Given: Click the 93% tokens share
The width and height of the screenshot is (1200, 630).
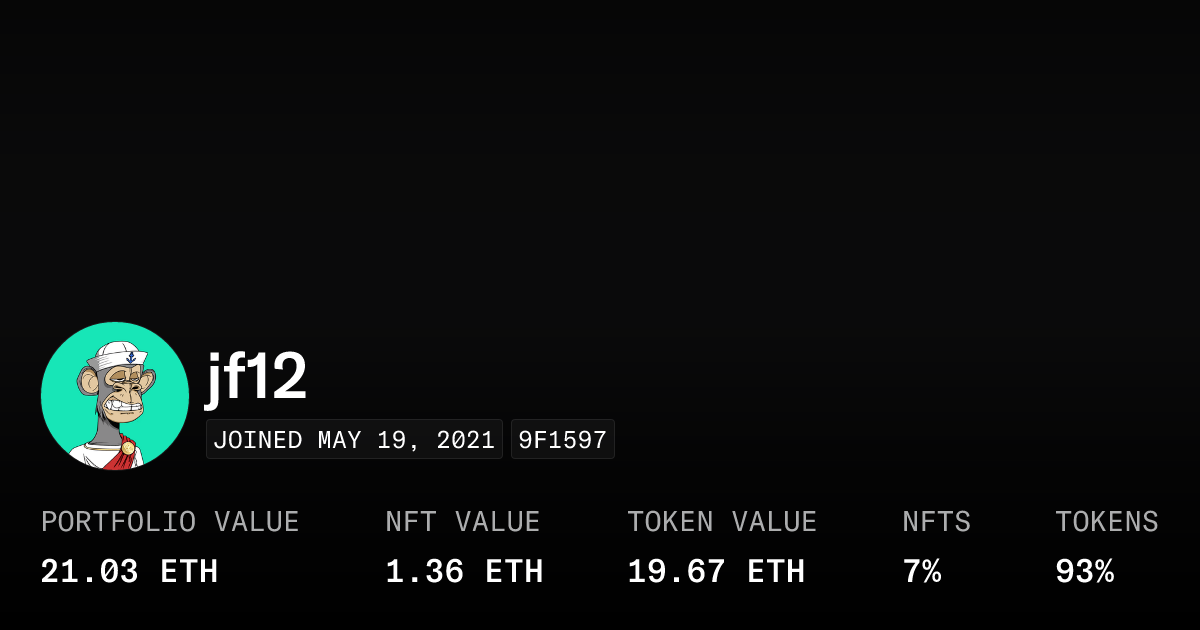Looking at the screenshot, I should [1084, 572].
